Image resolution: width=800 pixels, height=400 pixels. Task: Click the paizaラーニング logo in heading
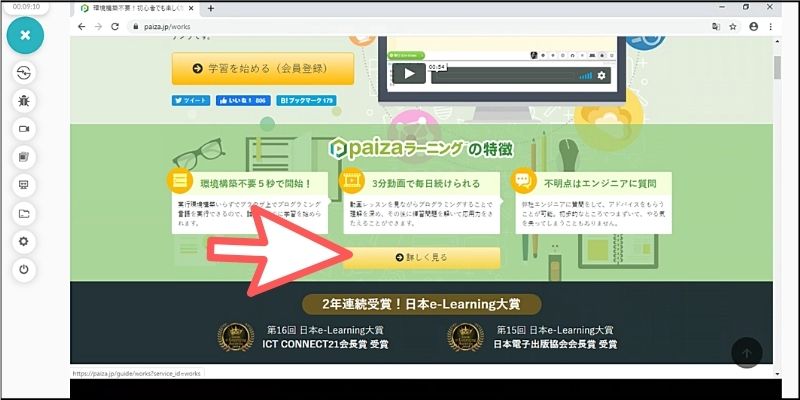[396, 149]
